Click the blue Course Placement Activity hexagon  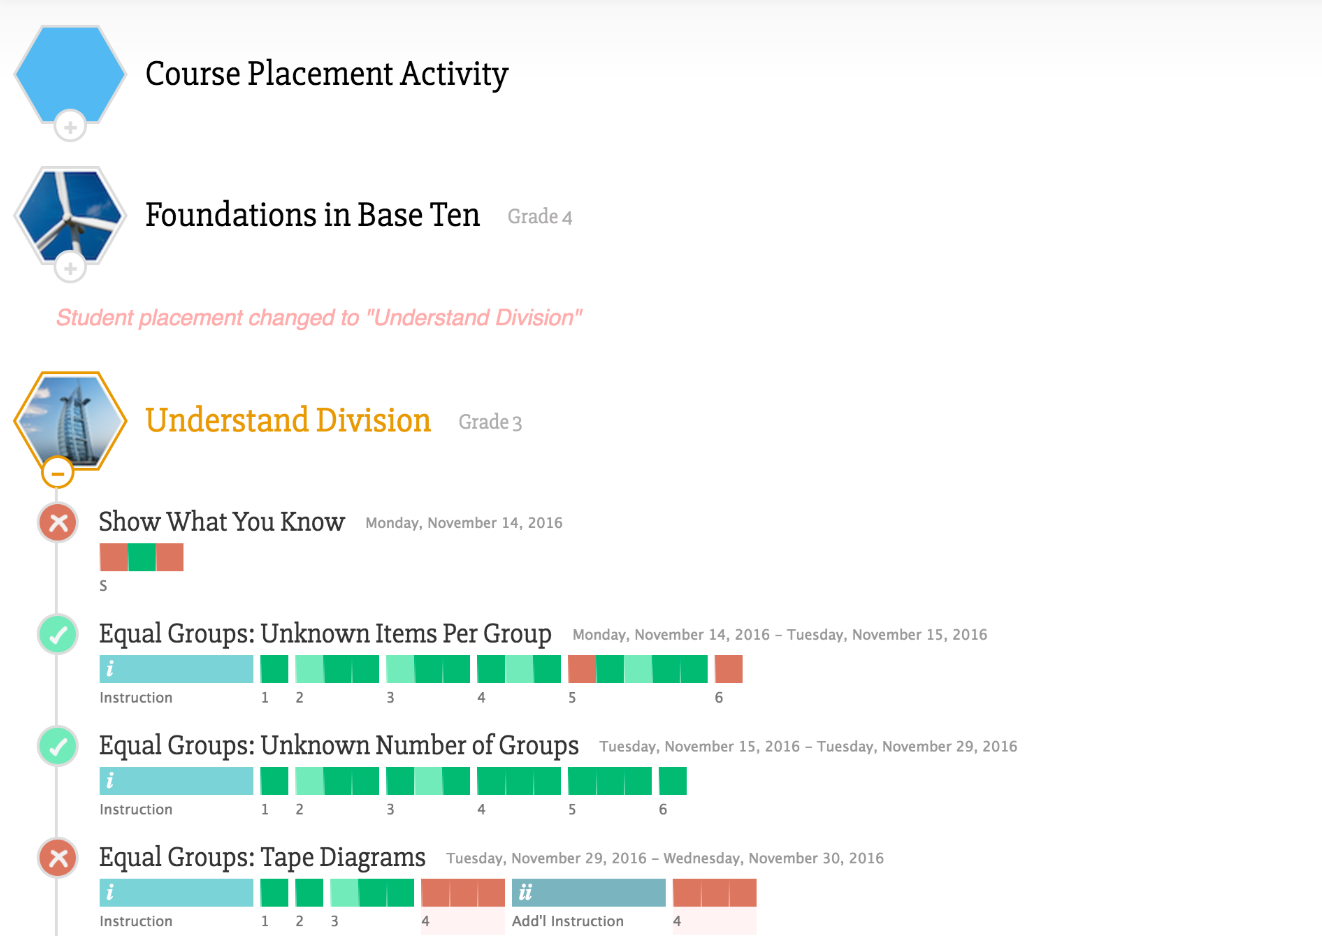click(70, 74)
